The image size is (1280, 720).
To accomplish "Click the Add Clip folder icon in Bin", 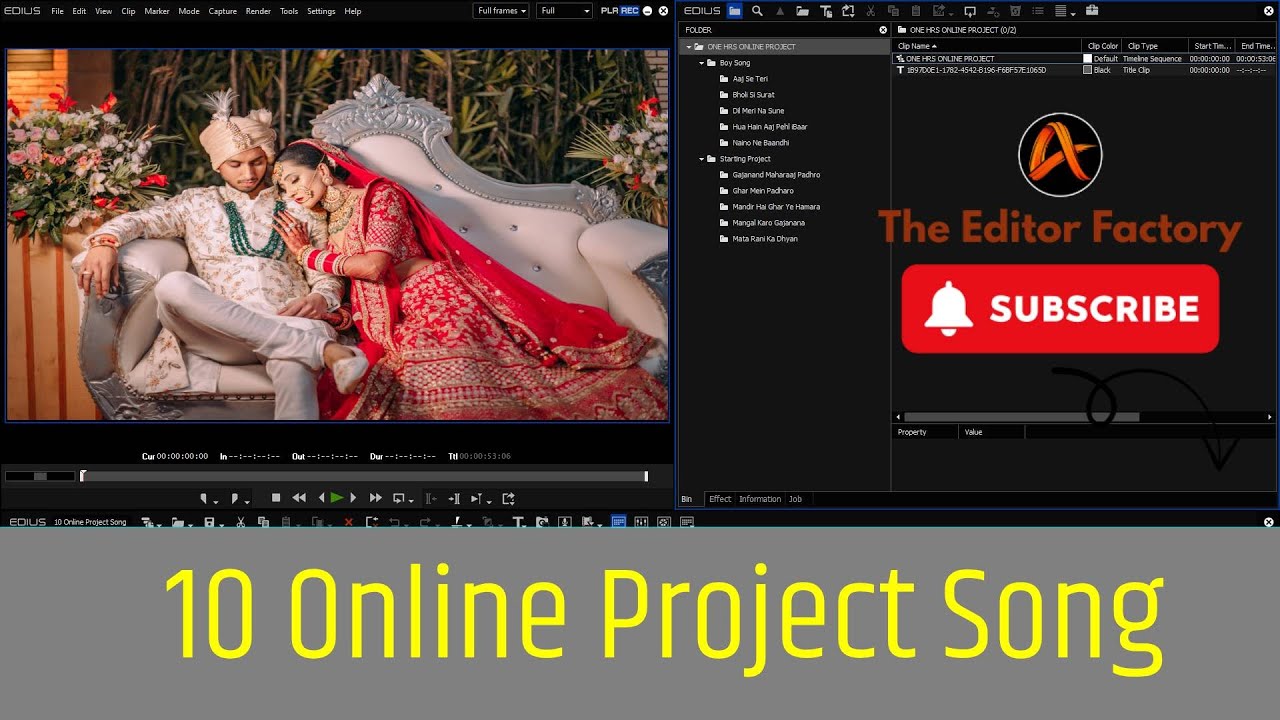I will (803, 11).
